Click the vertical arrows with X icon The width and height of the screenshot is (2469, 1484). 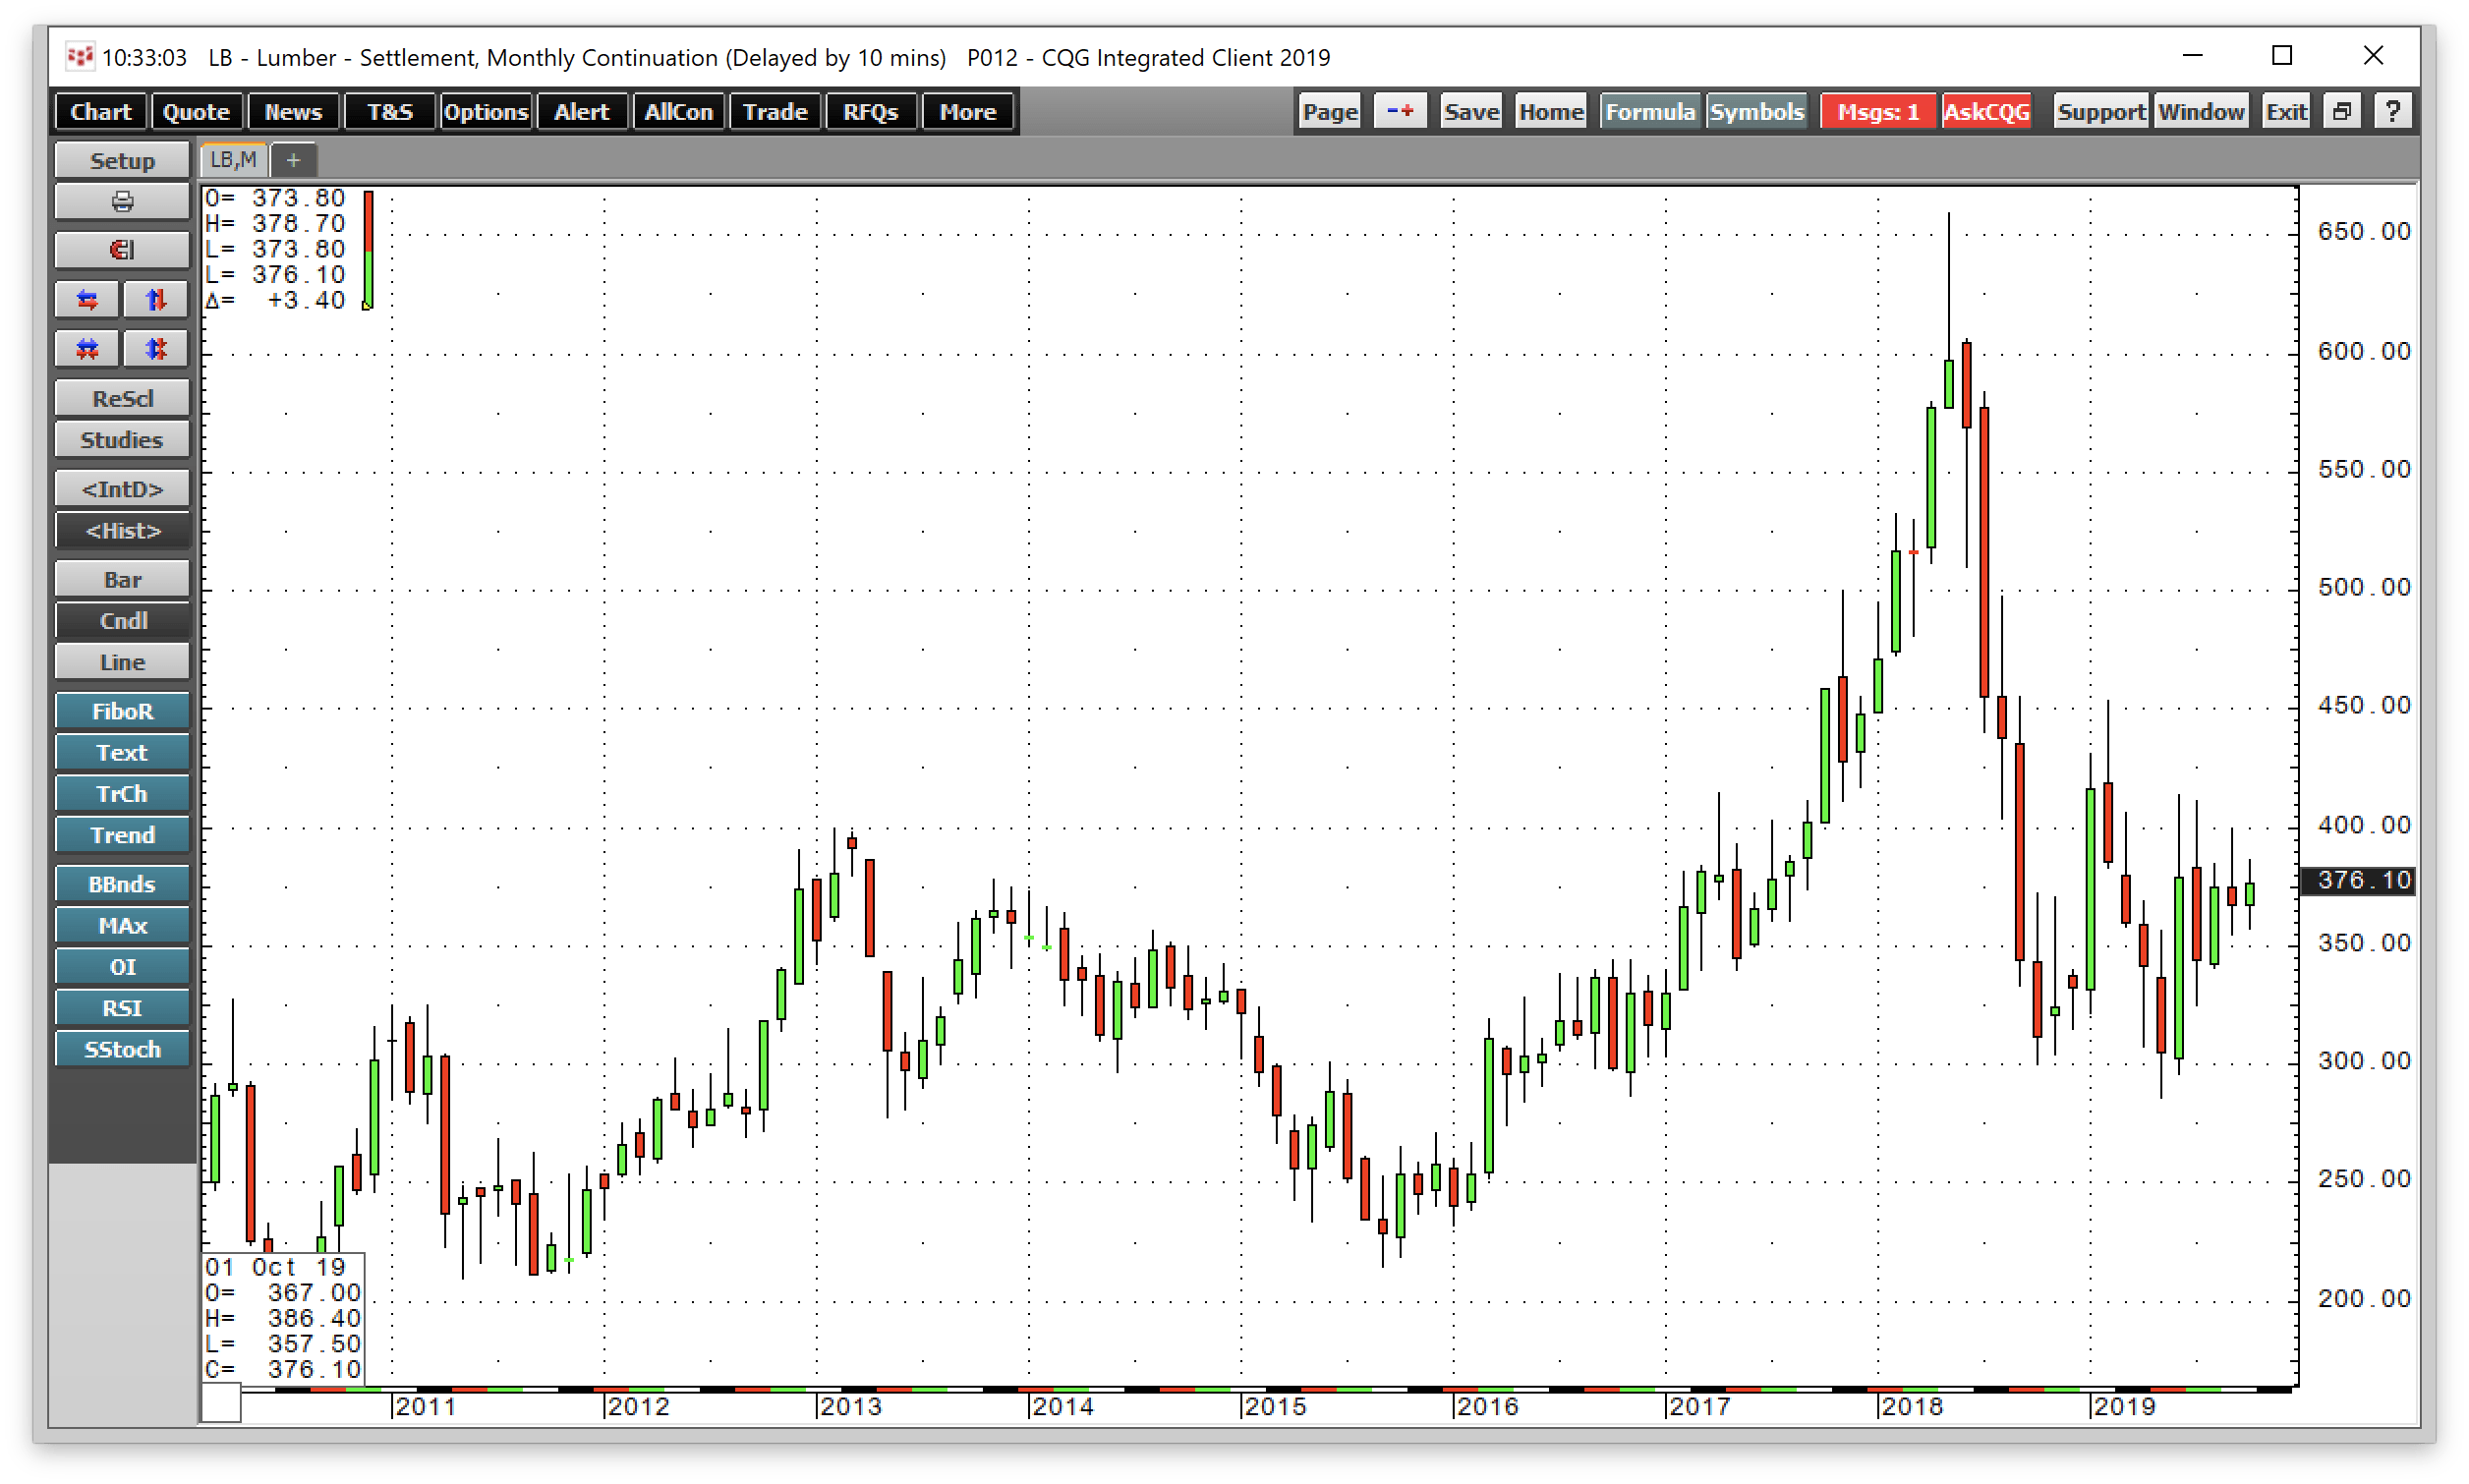click(x=156, y=348)
